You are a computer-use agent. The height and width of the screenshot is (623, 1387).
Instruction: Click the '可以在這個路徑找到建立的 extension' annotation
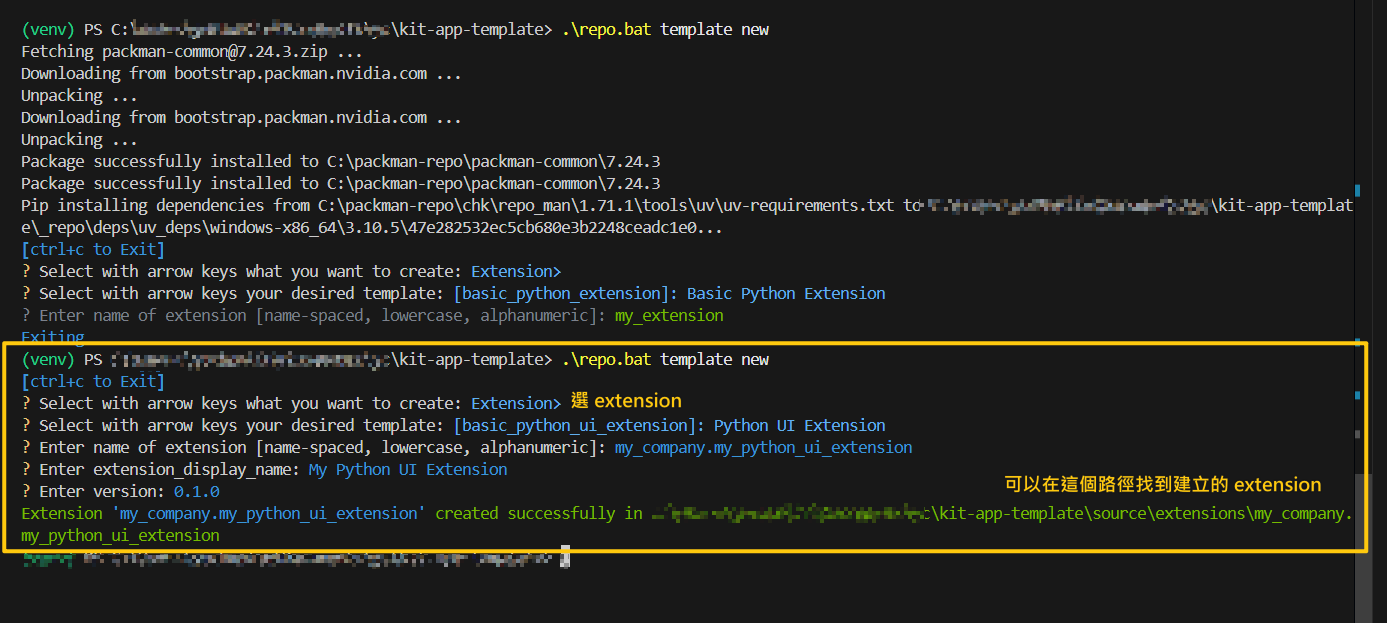pyautogui.click(x=1163, y=485)
